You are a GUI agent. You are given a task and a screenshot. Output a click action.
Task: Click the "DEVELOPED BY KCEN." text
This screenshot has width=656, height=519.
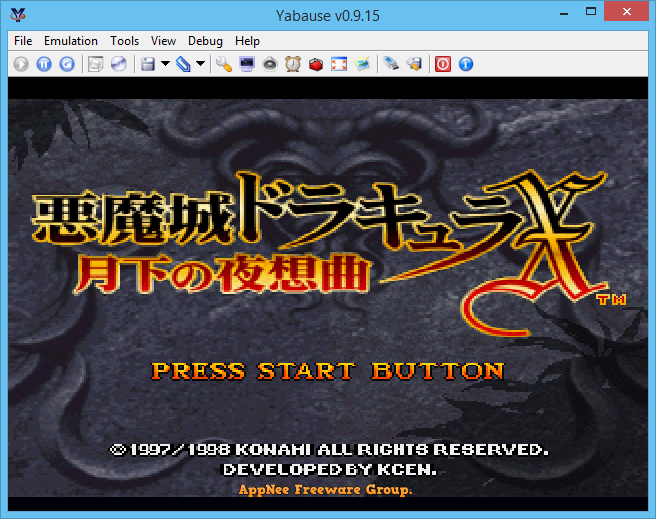click(330, 470)
